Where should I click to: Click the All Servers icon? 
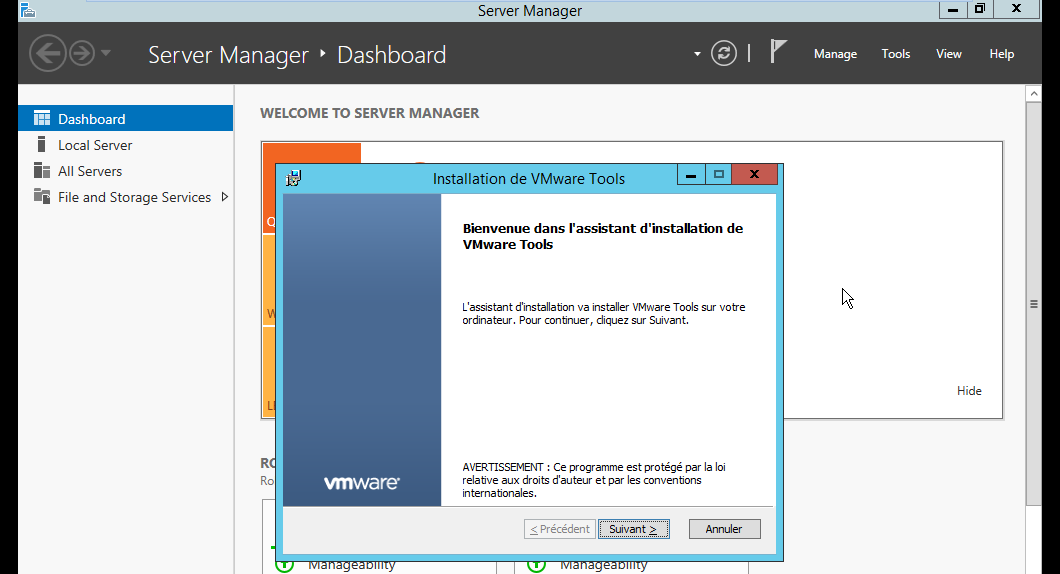pyautogui.click(x=42, y=170)
